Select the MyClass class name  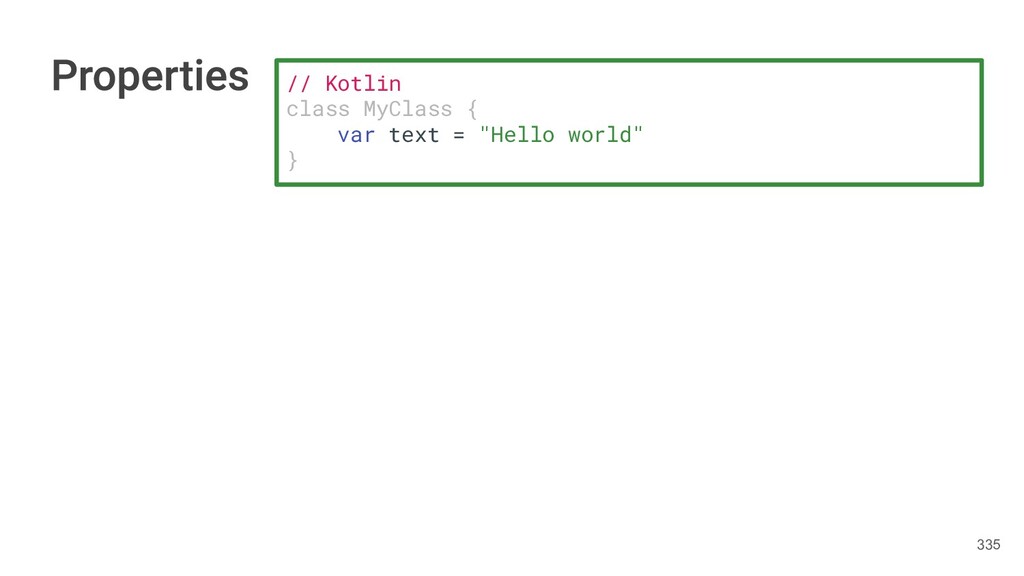coord(407,108)
